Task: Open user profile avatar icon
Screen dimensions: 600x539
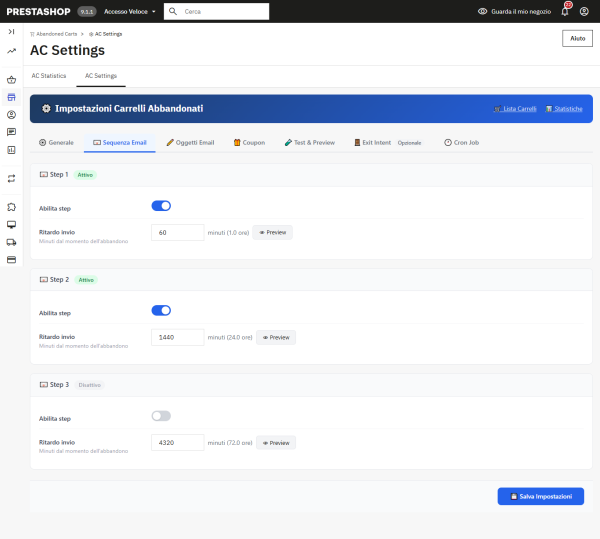Action: [584, 11]
